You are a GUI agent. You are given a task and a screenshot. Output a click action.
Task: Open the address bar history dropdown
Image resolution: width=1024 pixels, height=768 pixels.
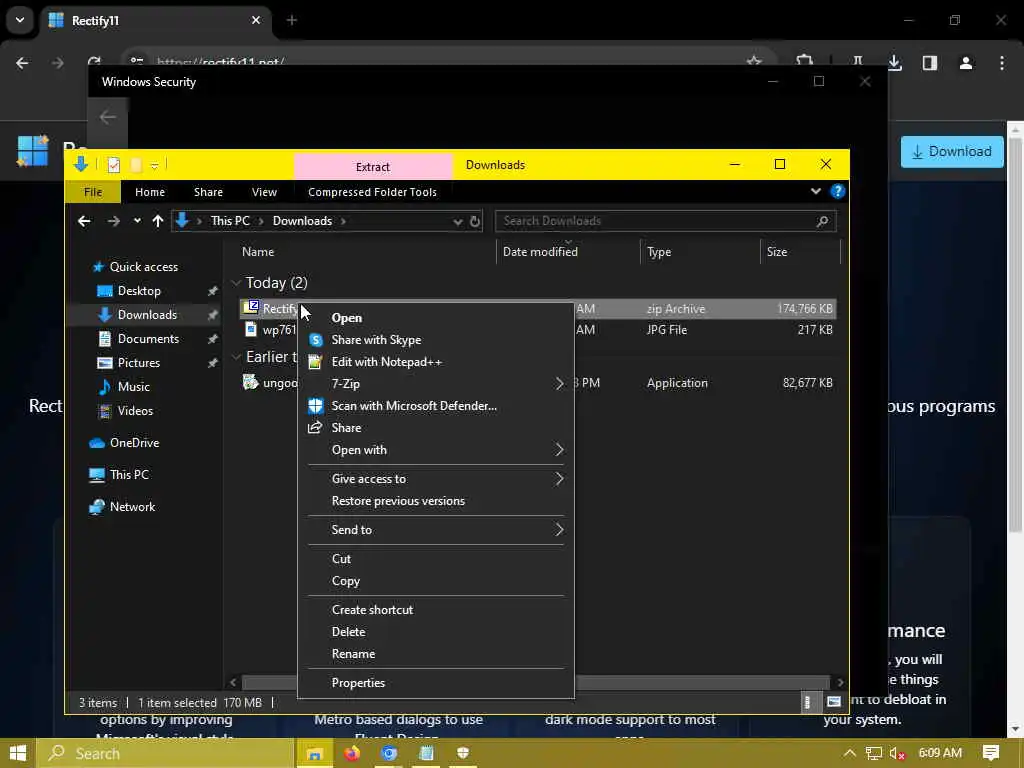[457, 221]
